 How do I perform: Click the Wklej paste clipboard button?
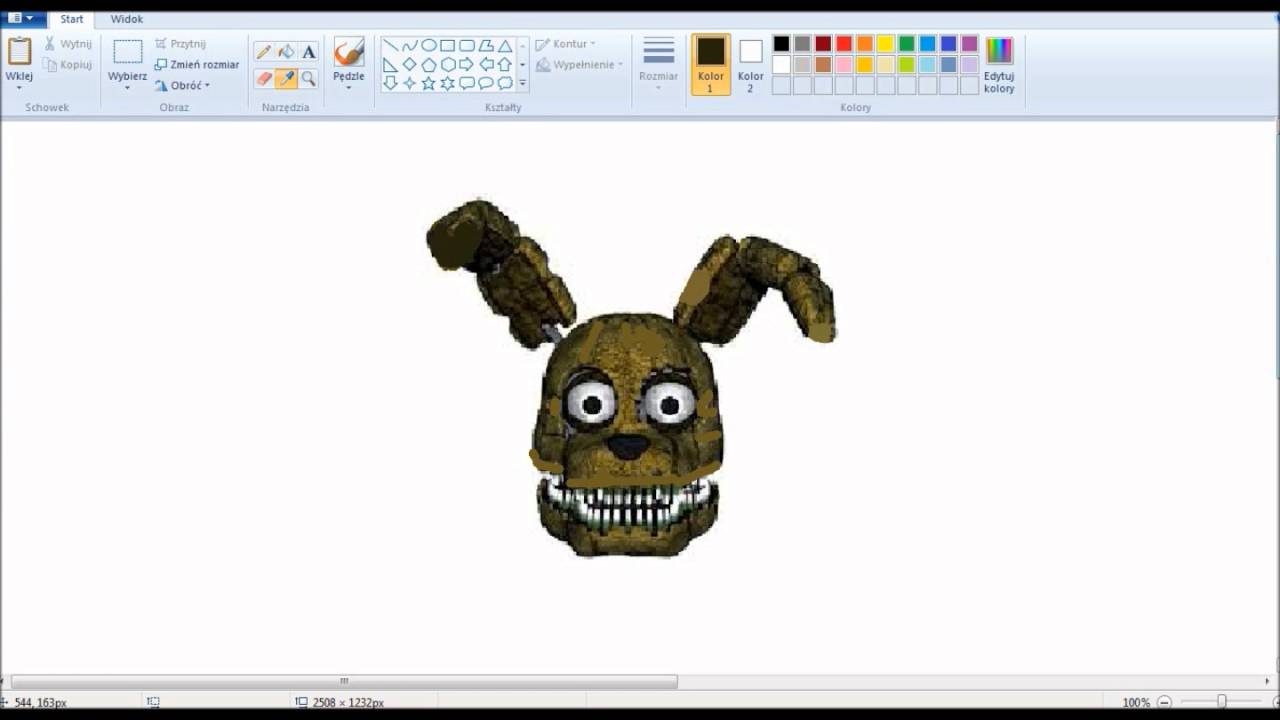19,58
